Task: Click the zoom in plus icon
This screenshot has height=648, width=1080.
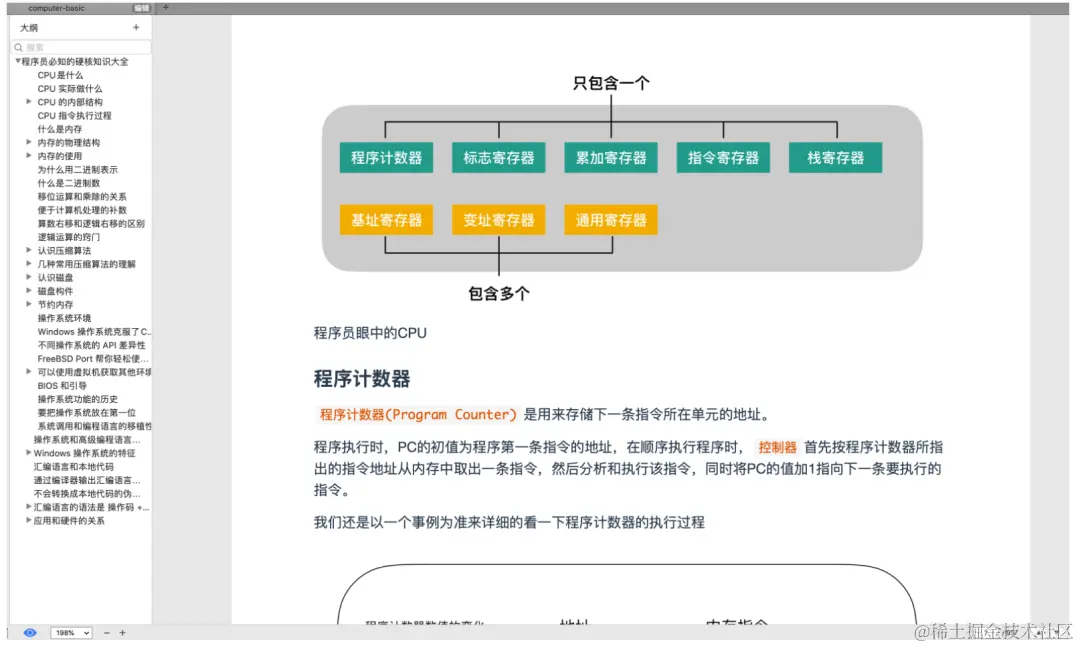Action: (121, 632)
